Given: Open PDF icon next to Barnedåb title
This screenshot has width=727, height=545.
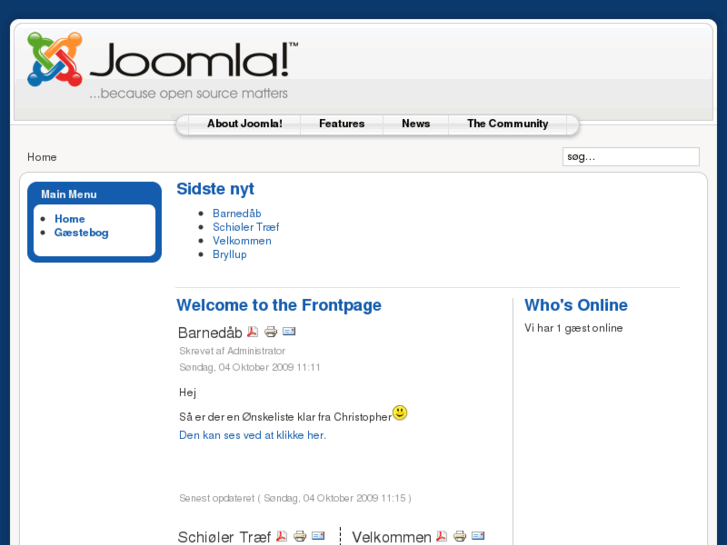Looking at the screenshot, I should (252, 332).
